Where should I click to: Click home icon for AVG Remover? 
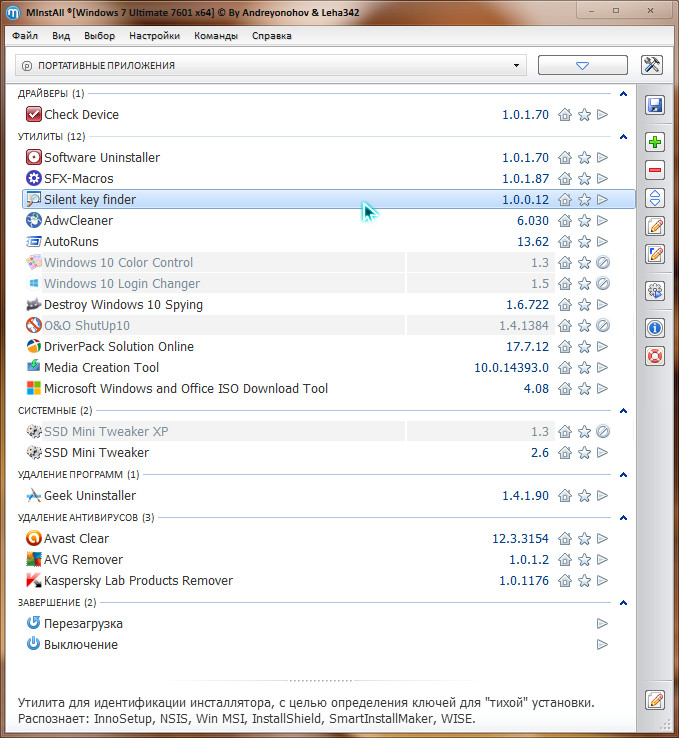click(565, 560)
